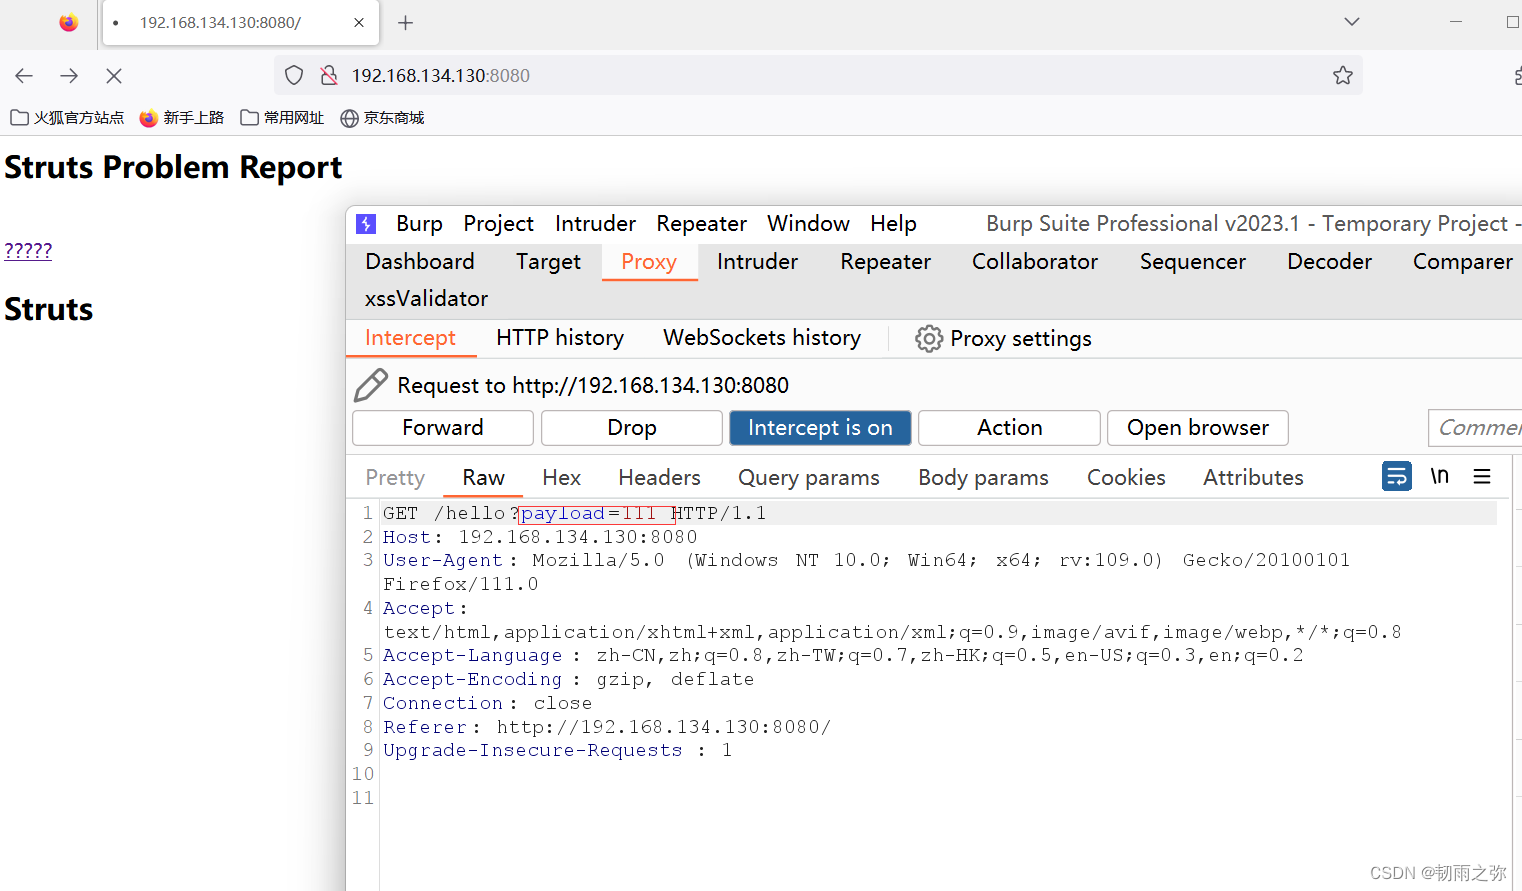Open the Cookies tab
This screenshot has height=891, width=1522.
coord(1126,478)
